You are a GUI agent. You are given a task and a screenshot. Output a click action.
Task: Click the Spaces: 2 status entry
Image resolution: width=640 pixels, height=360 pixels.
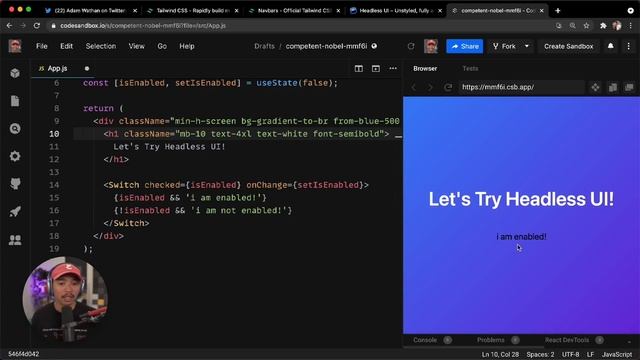[x=540, y=354]
